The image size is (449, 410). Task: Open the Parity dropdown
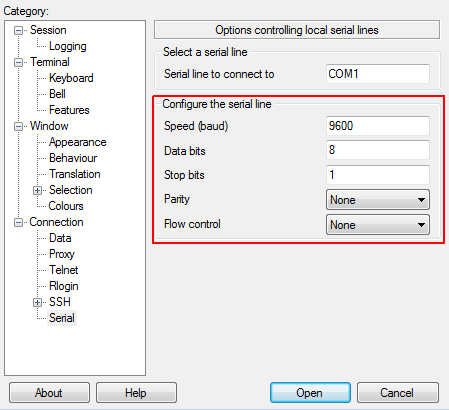[378, 200]
